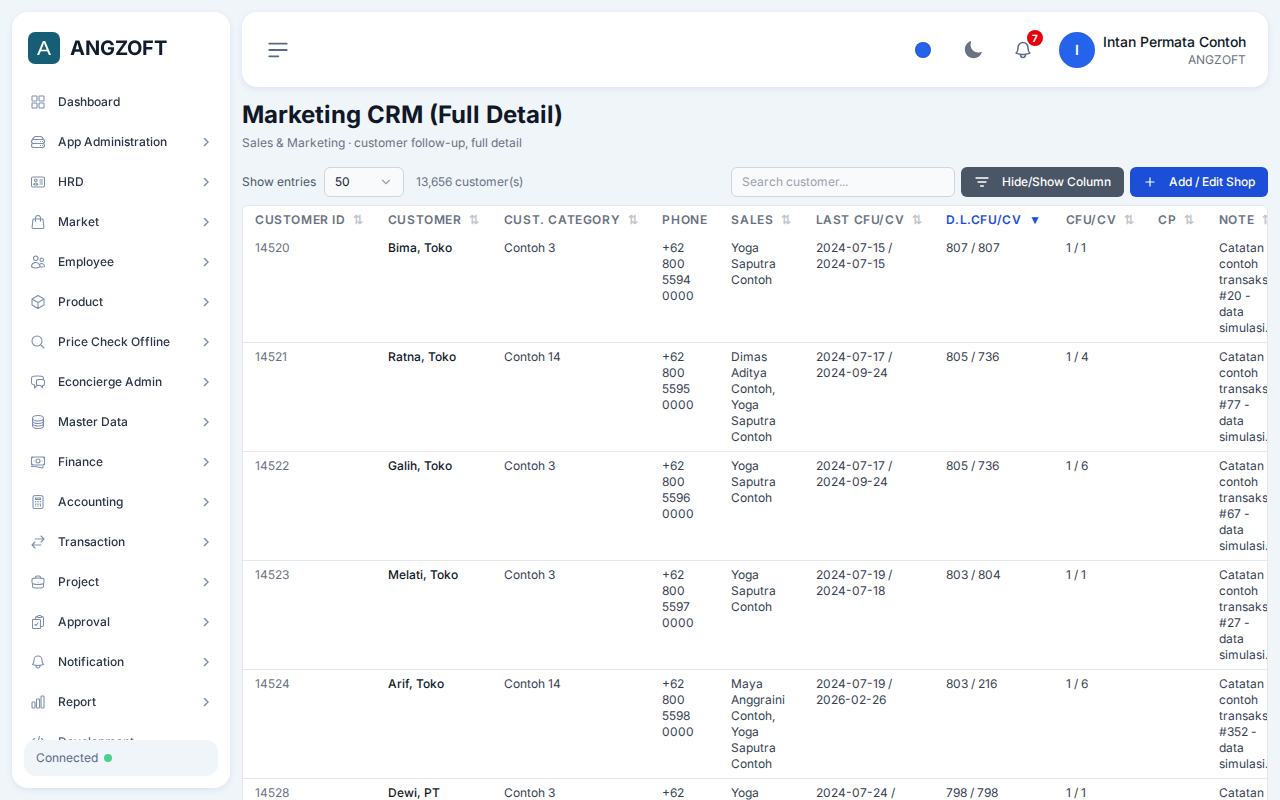Screen dimensions: 1280x800
Task: Open the Show entries dropdown
Action: click(x=364, y=182)
